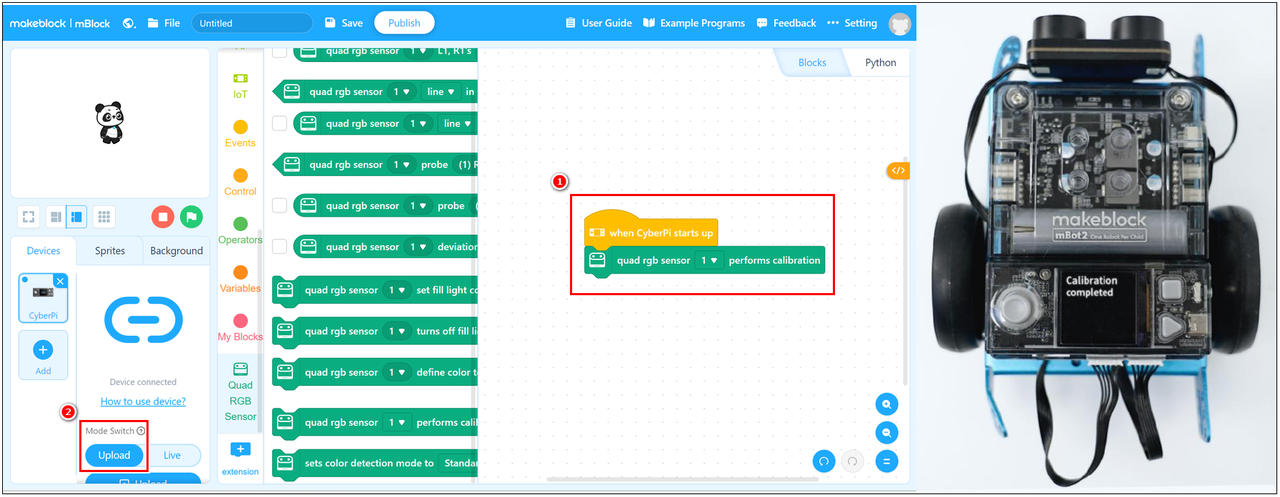Select the highlighted large stage layout icon
The width and height of the screenshot is (1280, 497).
(76, 216)
